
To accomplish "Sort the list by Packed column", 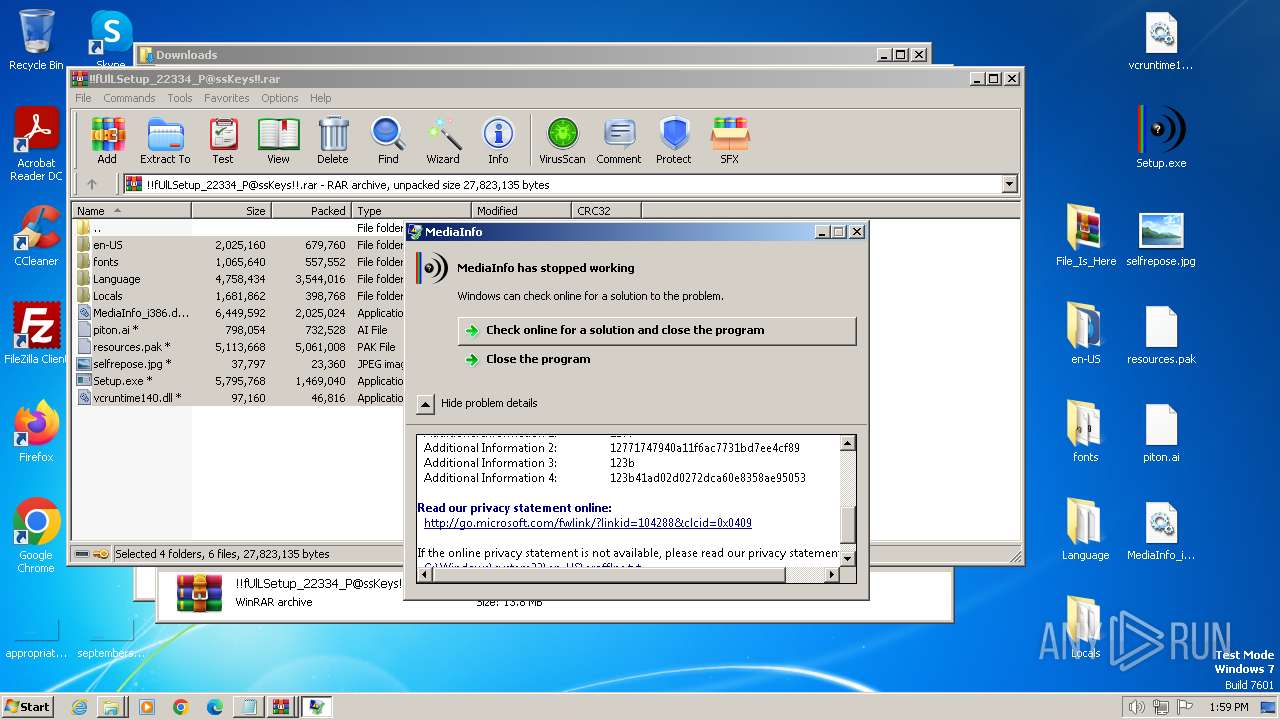I will coord(311,211).
